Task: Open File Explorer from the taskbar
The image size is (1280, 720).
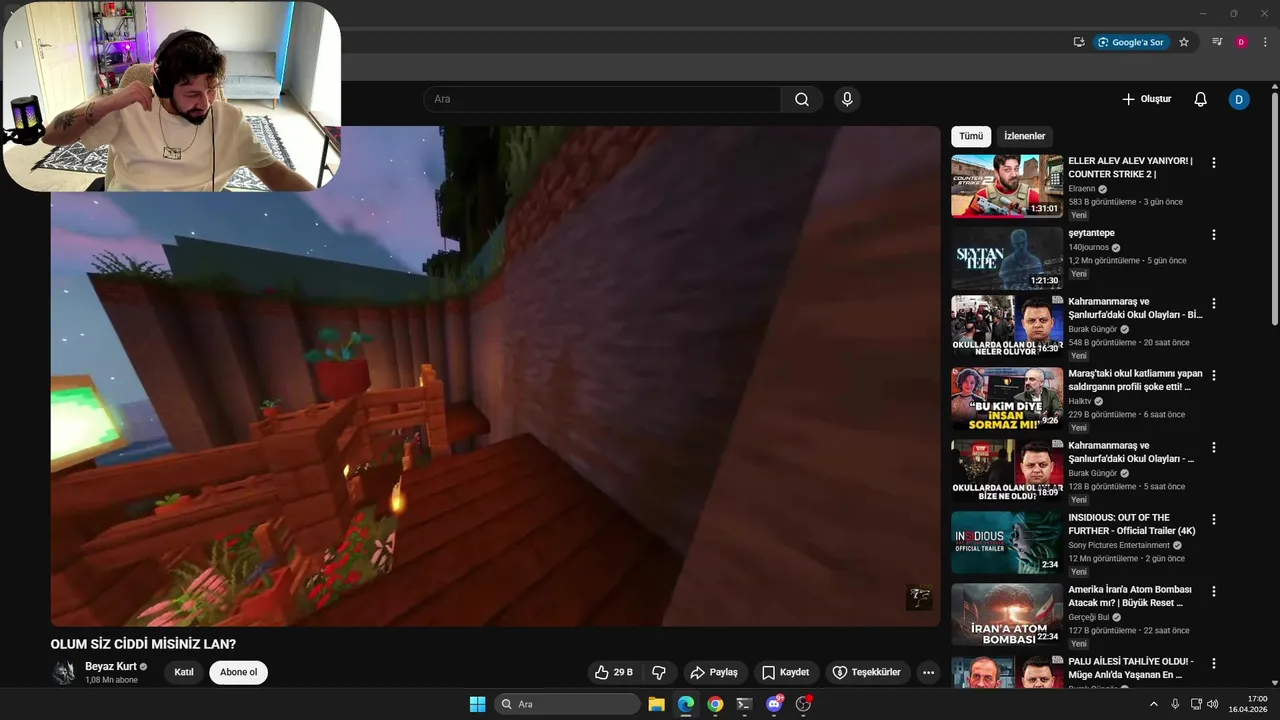Action: 656,704
